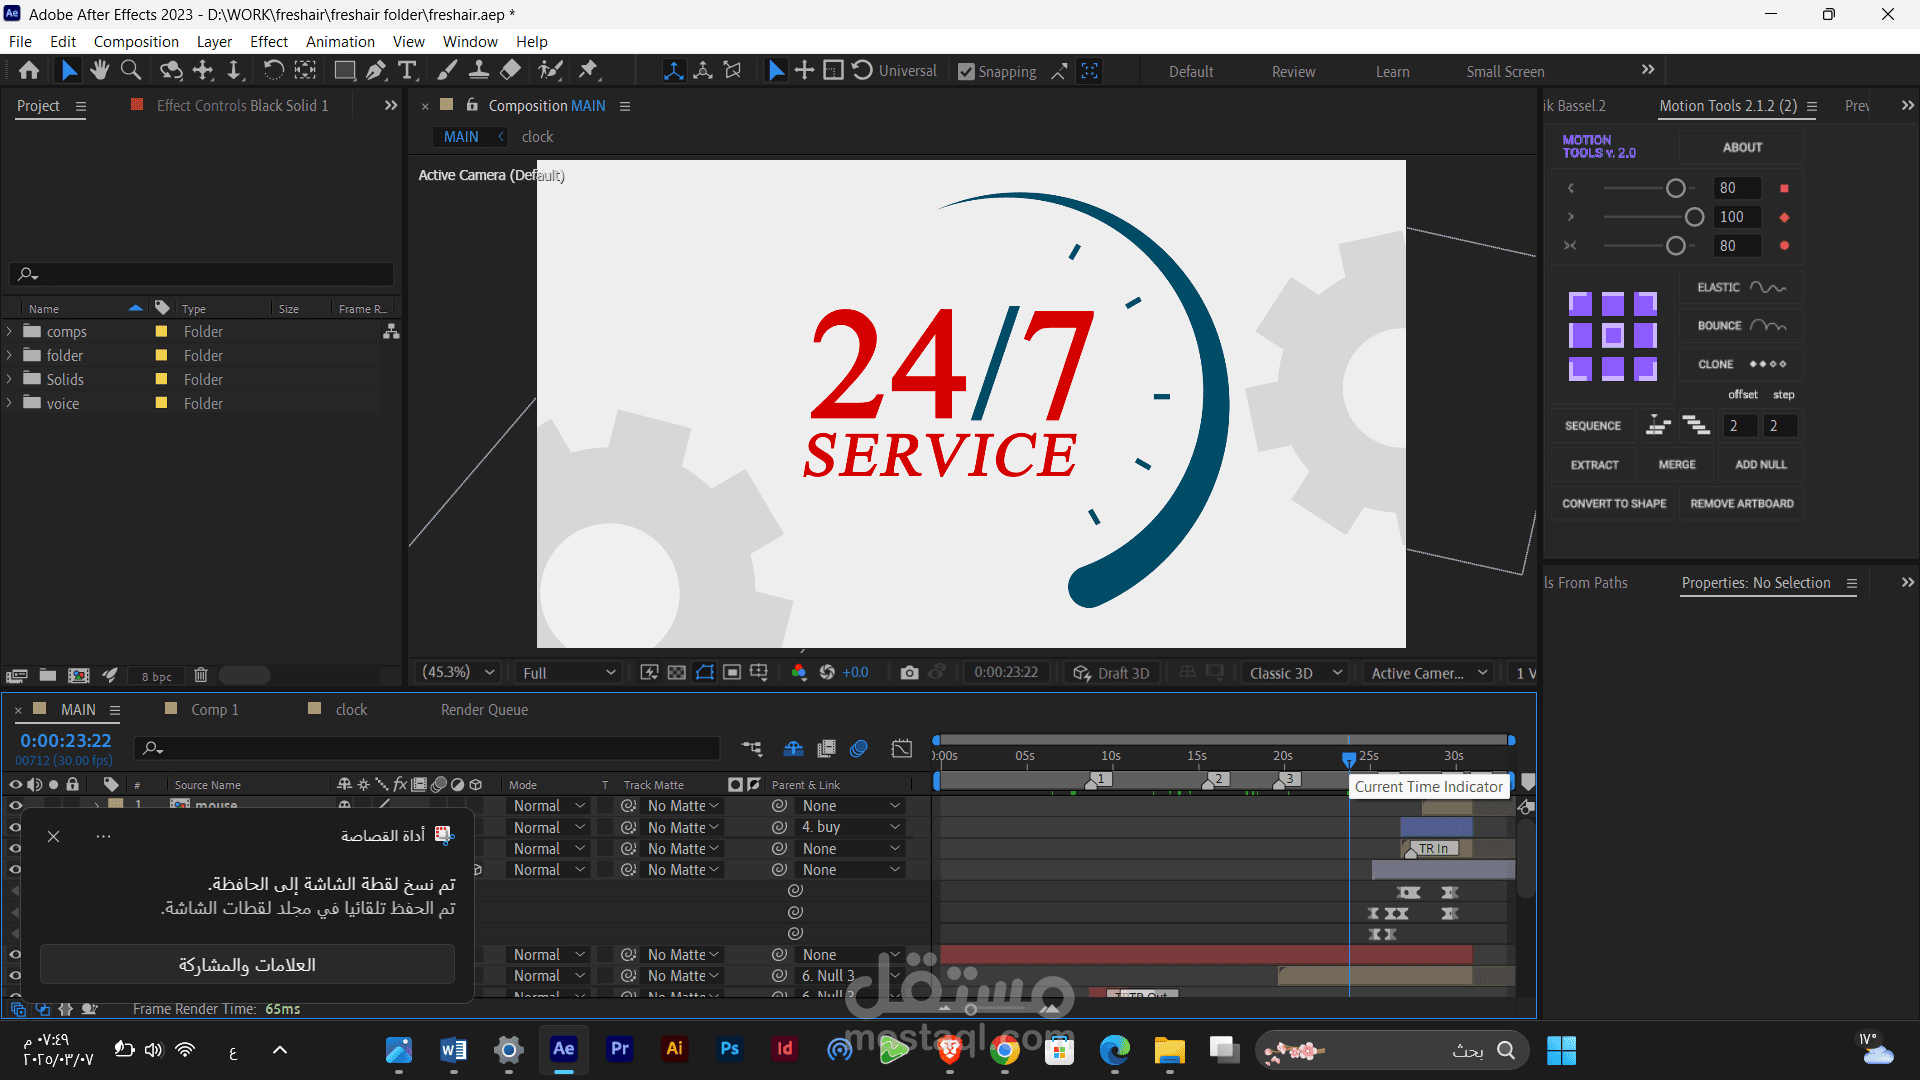Hide the first timeline layer's eye toggle
The height and width of the screenshot is (1080, 1920).
[15, 805]
